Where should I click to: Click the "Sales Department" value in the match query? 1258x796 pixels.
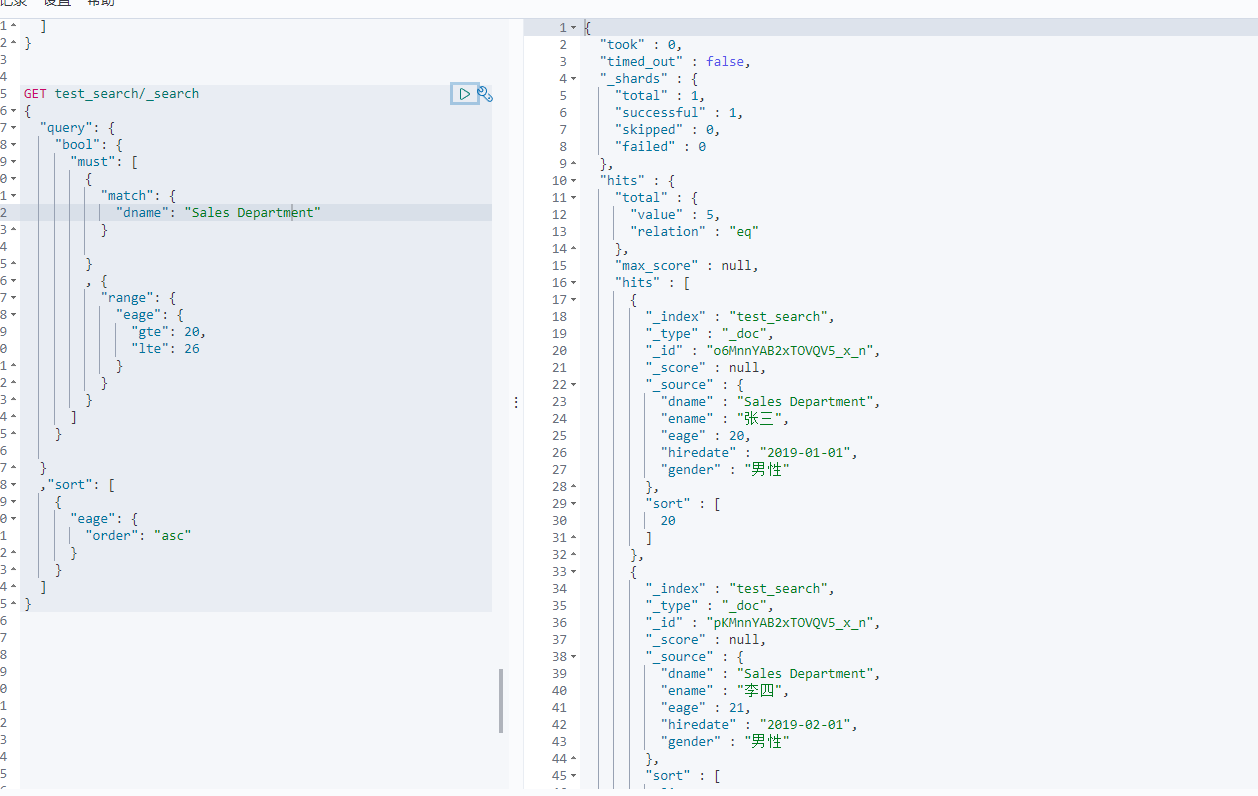point(251,213)
